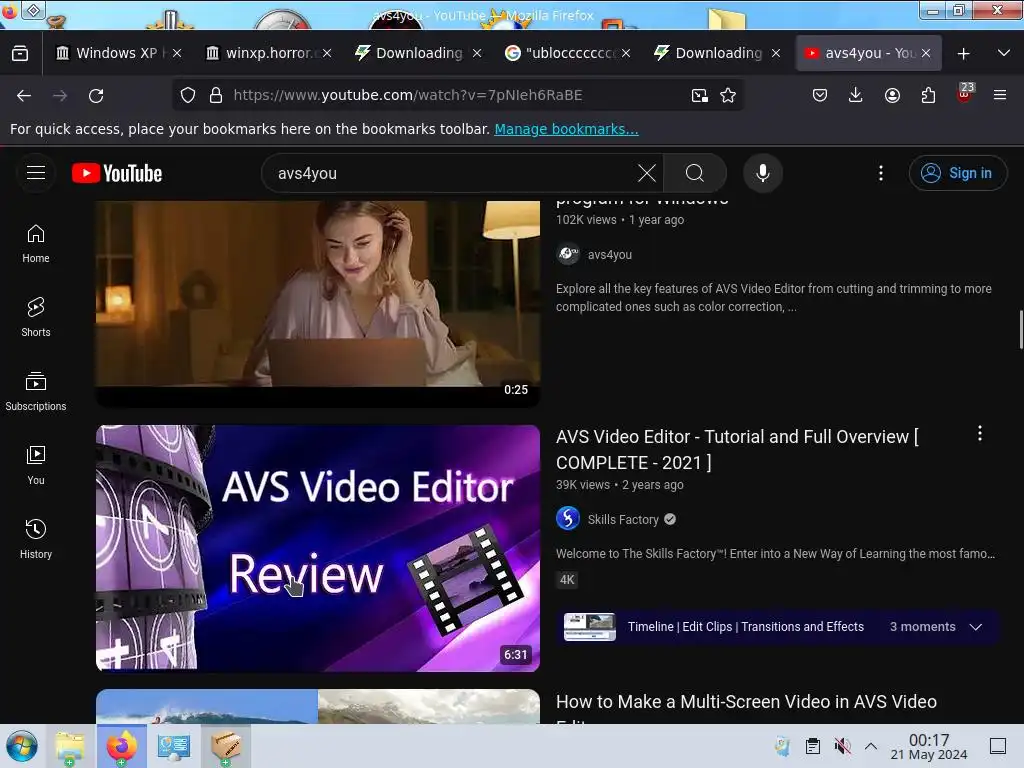Open more actions for AVS Video Editor Tutorial
The image size is (1024, 768).
point(980,434)
